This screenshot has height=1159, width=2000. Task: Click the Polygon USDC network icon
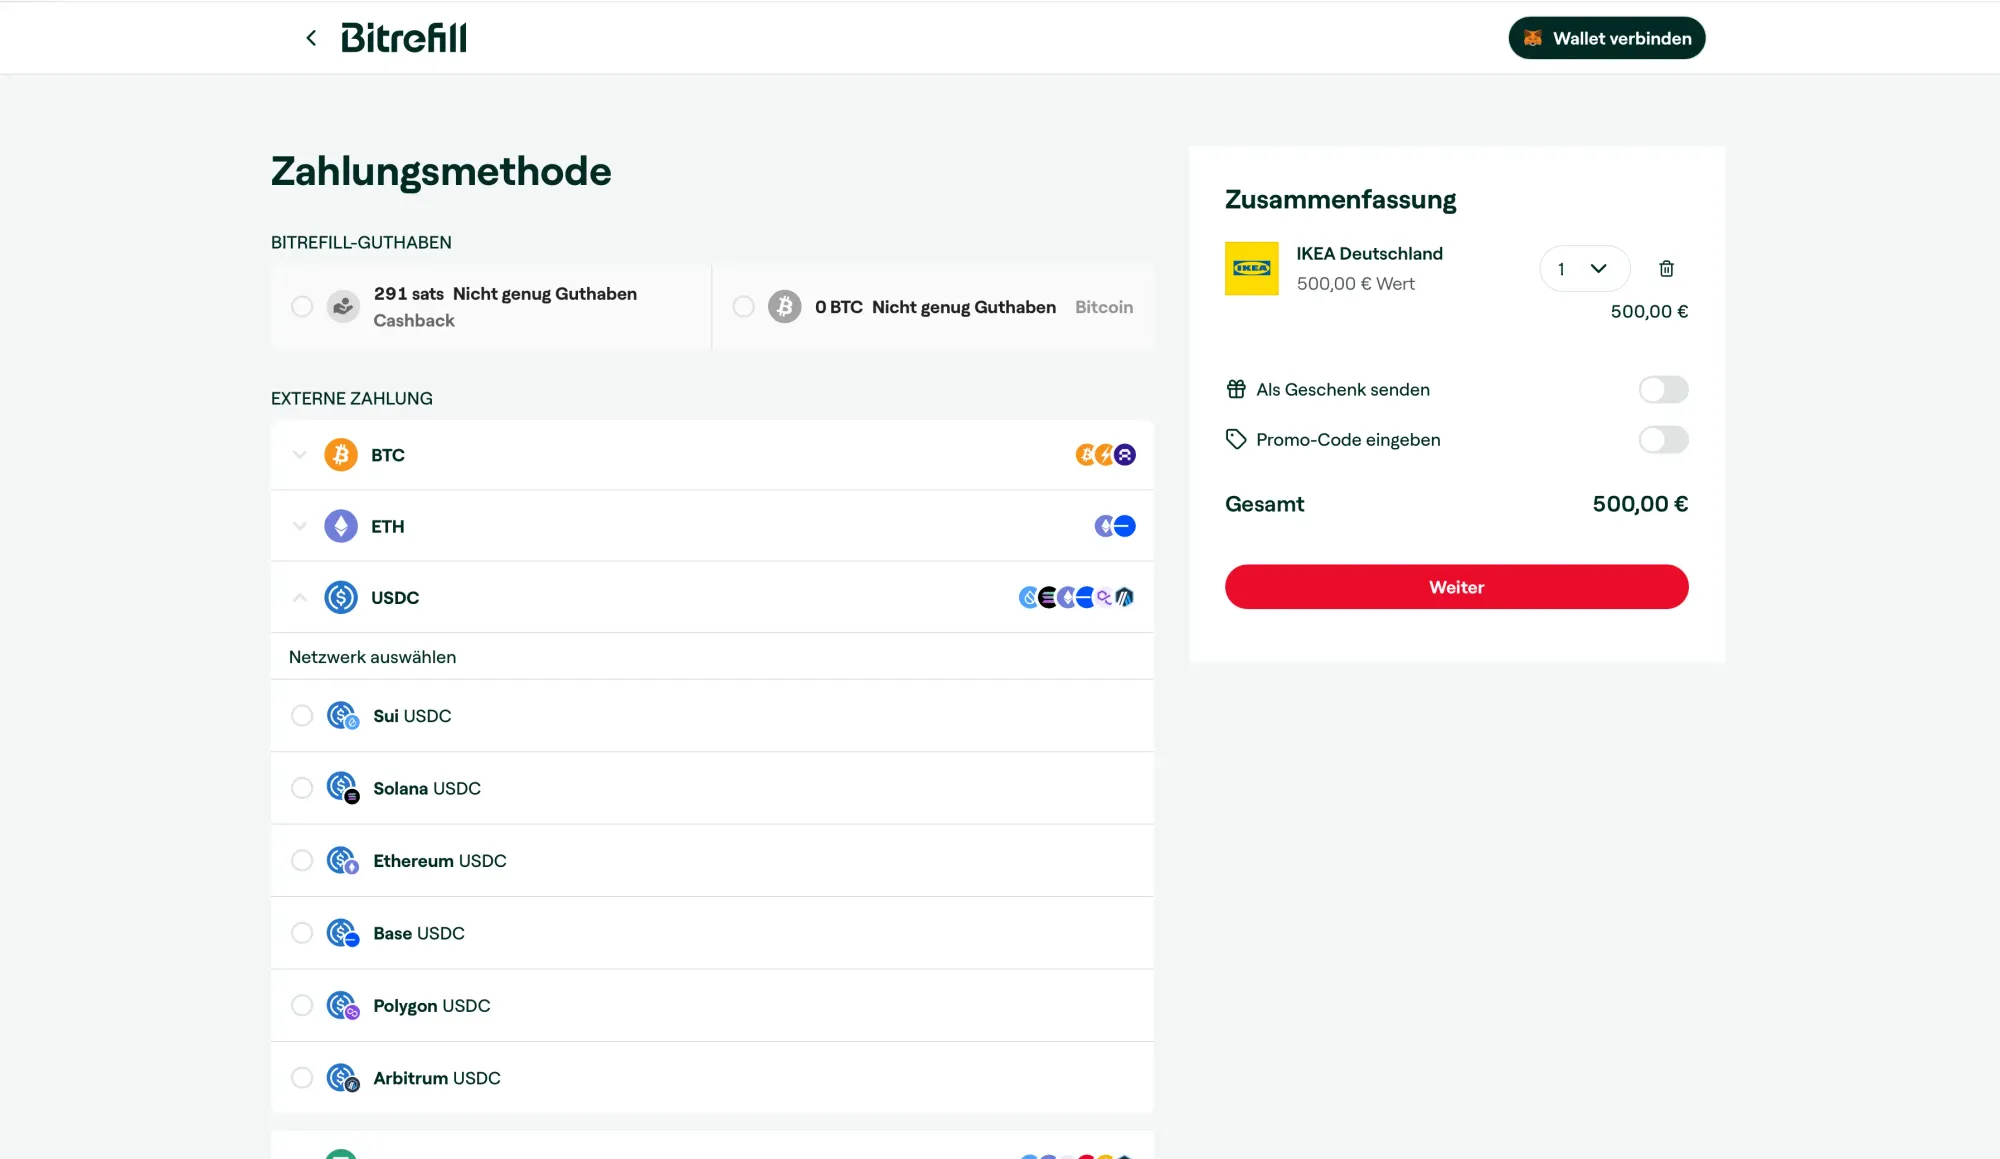pyautogui.click(x=343, y=1006)
